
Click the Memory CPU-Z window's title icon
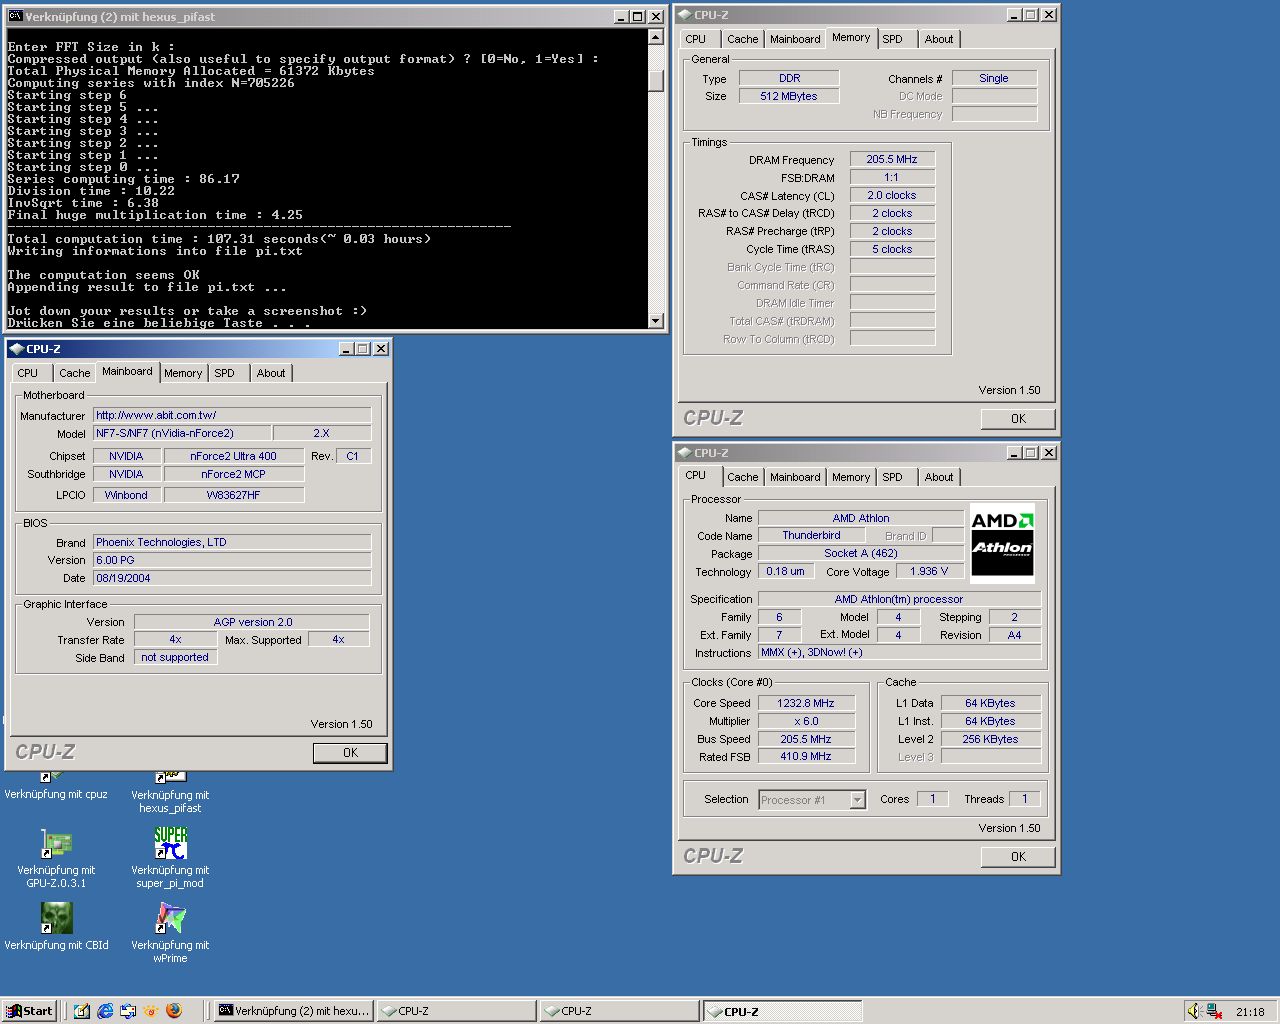(684, 14)
